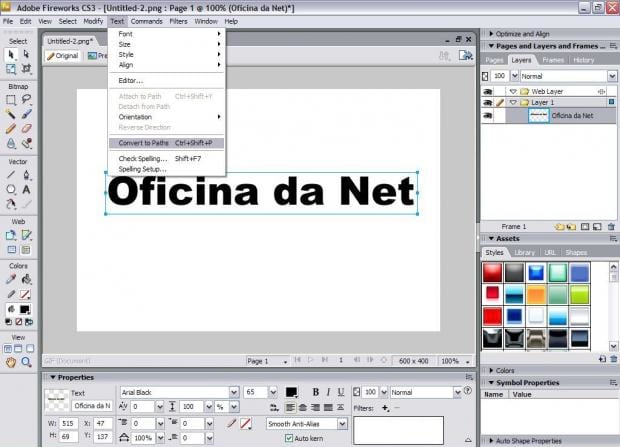Open the Filters menu
This screenshot has width=620, height=447.
pyautogui.click(x=178, y=21)
